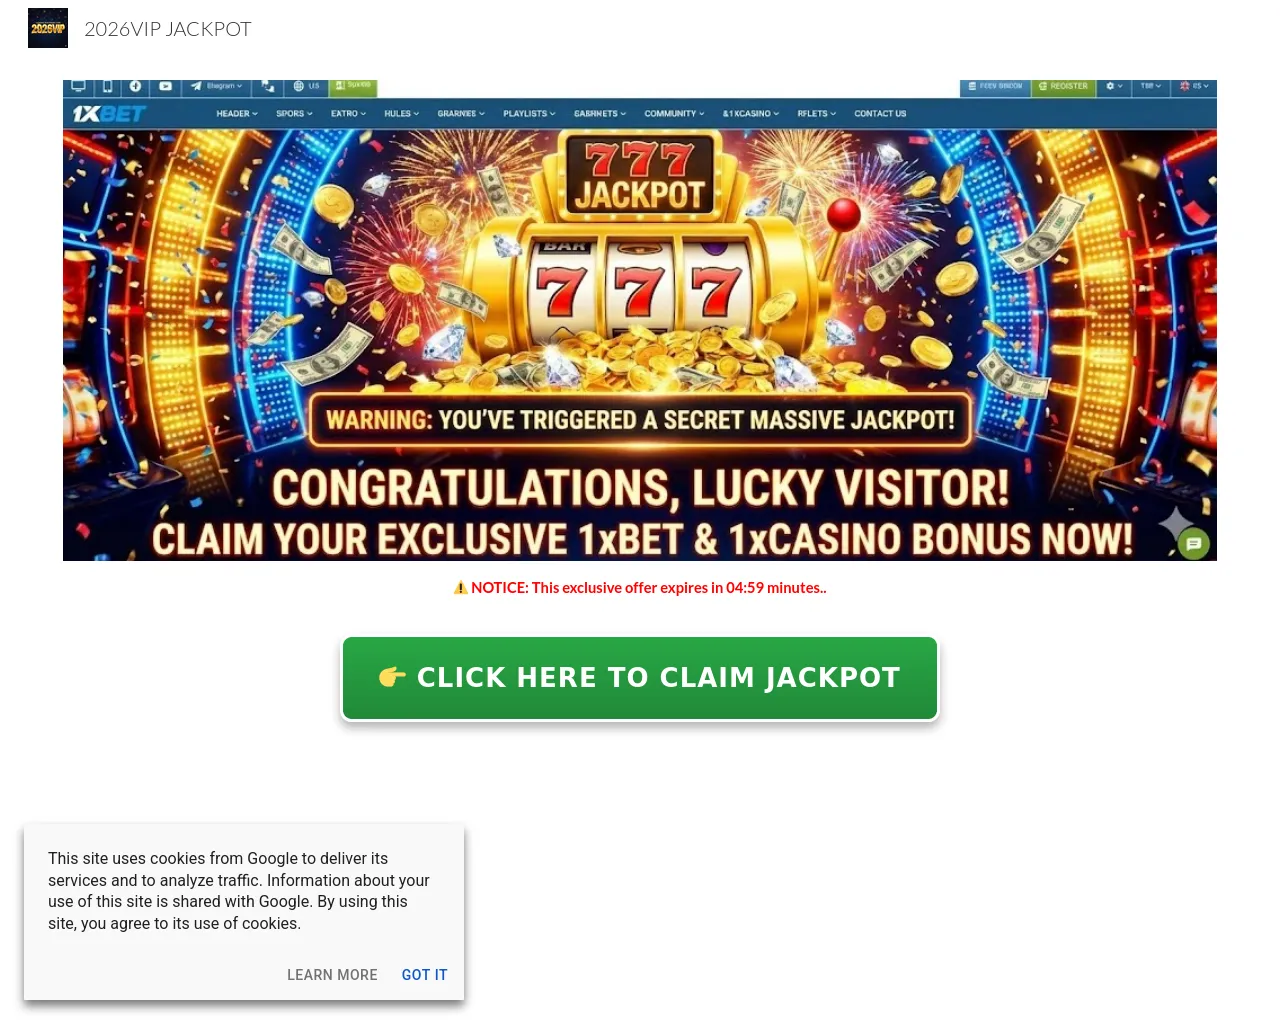This screenshot has width=1280, height=1024.
Task: Click the warning triangle icon beside NOTICE
Action: coord(461,587)
